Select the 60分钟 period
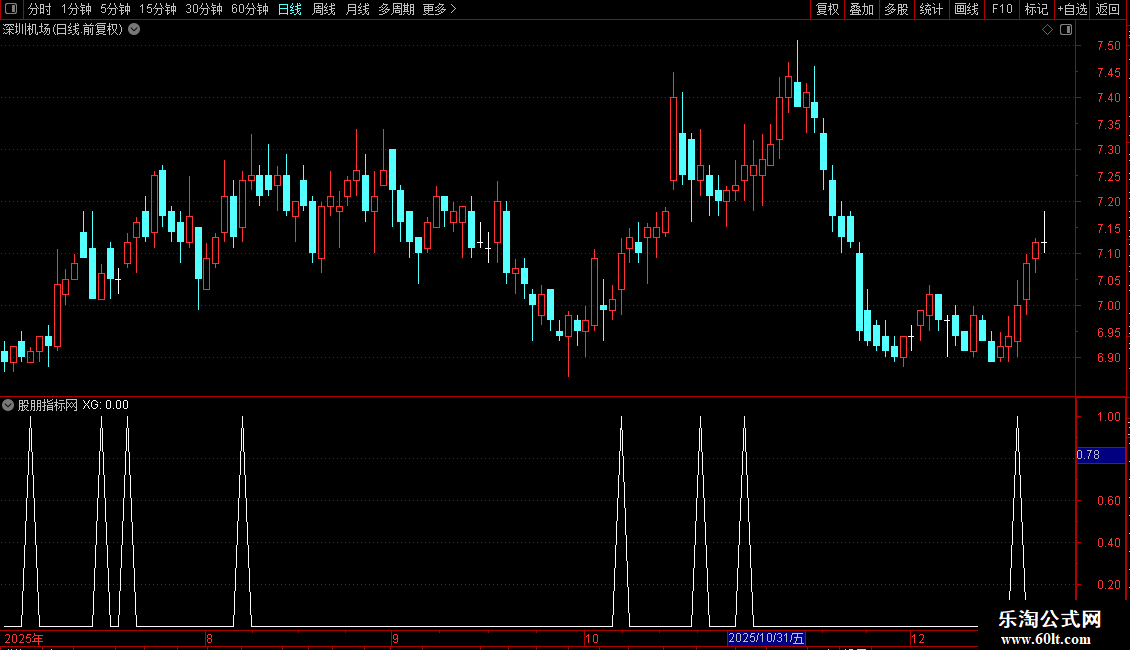Screen dimensions: 1130x650 click(x=250, y=9)
